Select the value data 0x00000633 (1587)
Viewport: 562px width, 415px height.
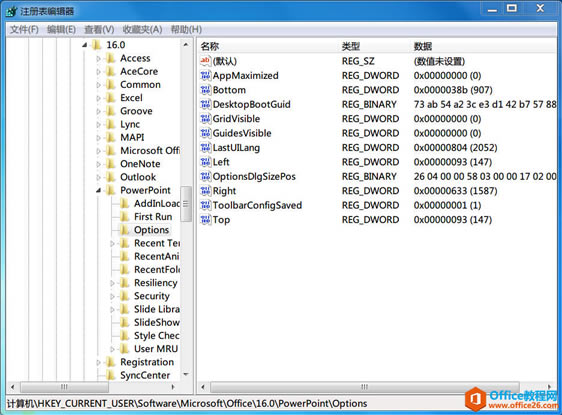coord(455,191)
